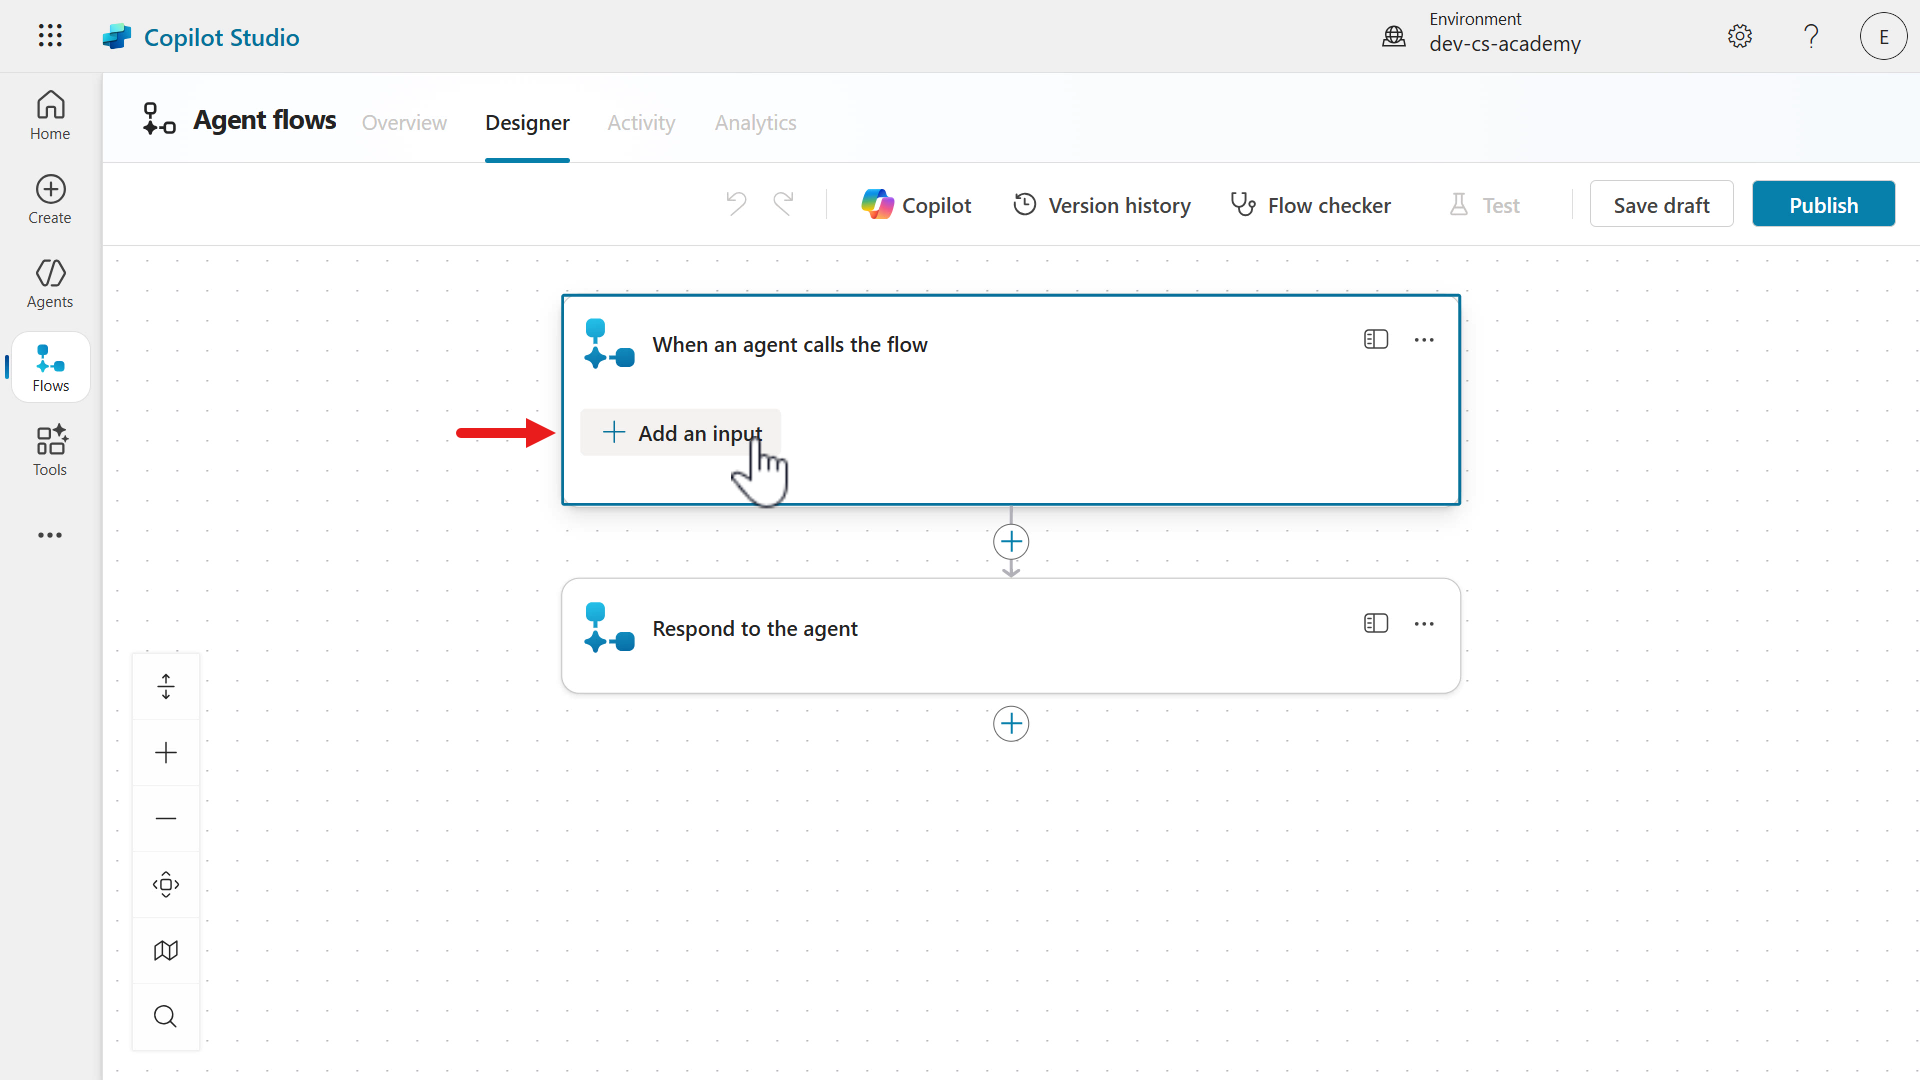Toggle side panel on trigger card

[1376, 340]
